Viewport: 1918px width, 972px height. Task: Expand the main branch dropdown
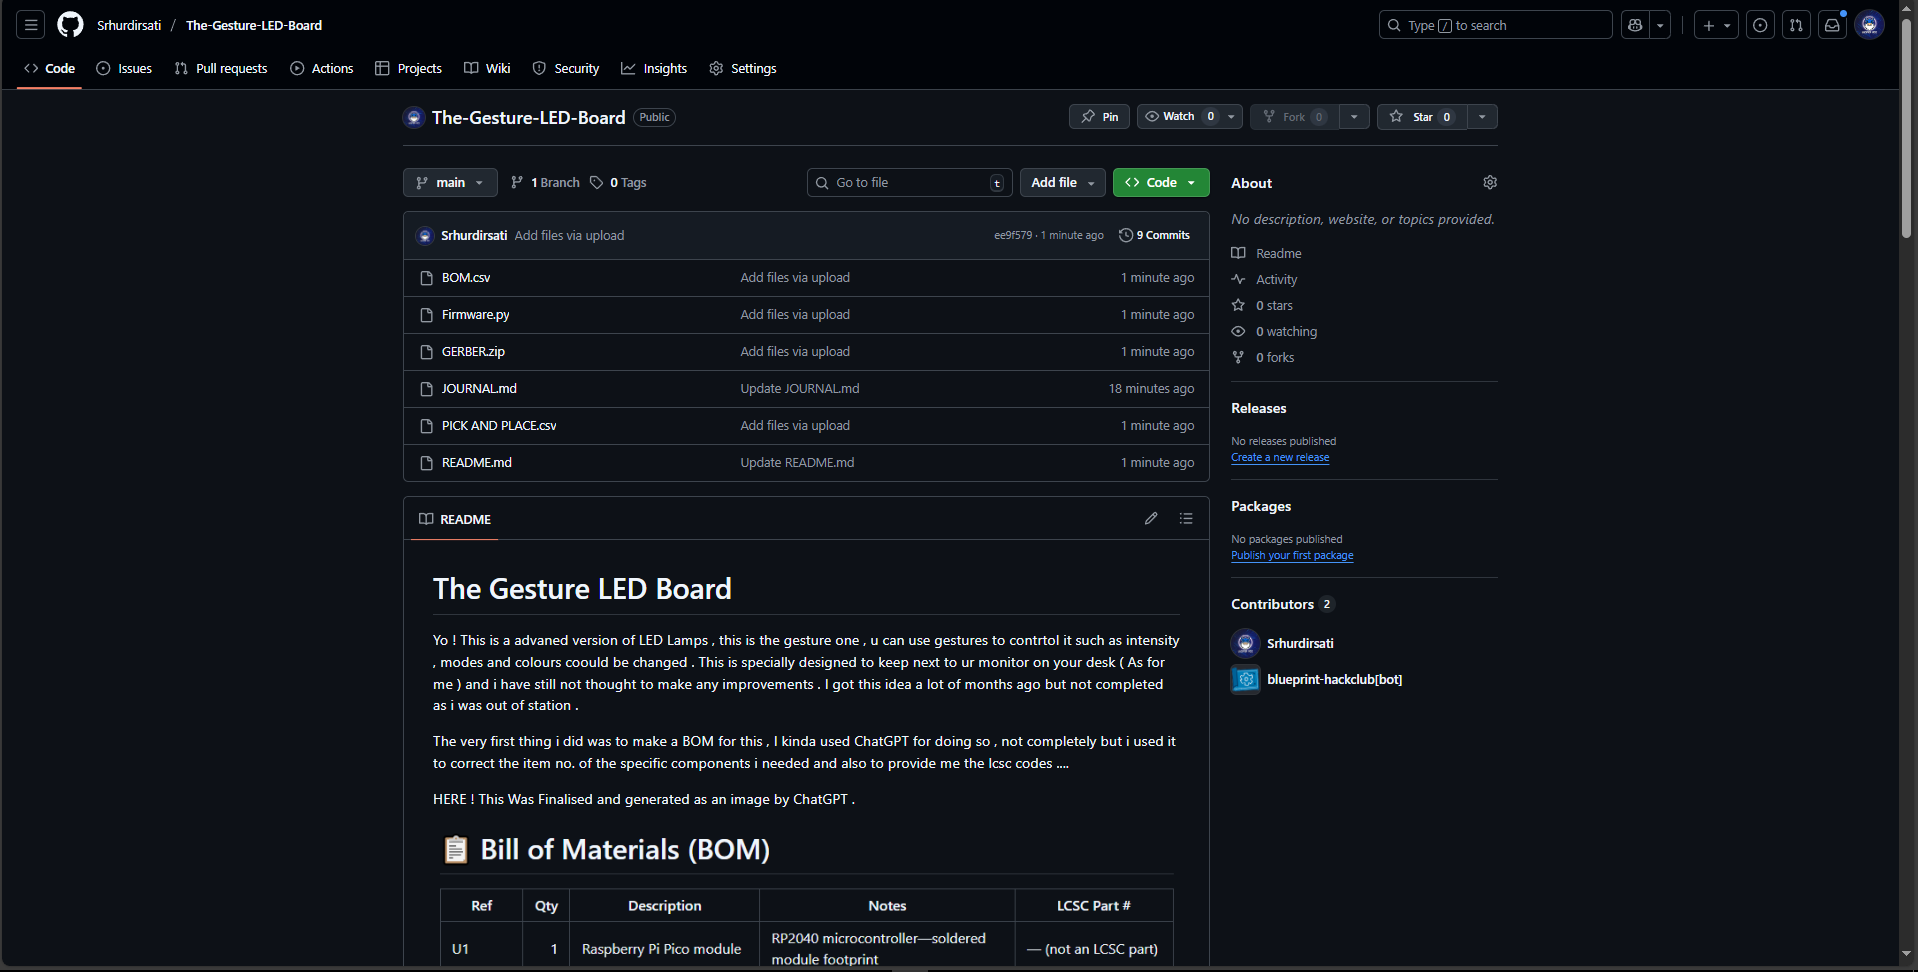450,182
